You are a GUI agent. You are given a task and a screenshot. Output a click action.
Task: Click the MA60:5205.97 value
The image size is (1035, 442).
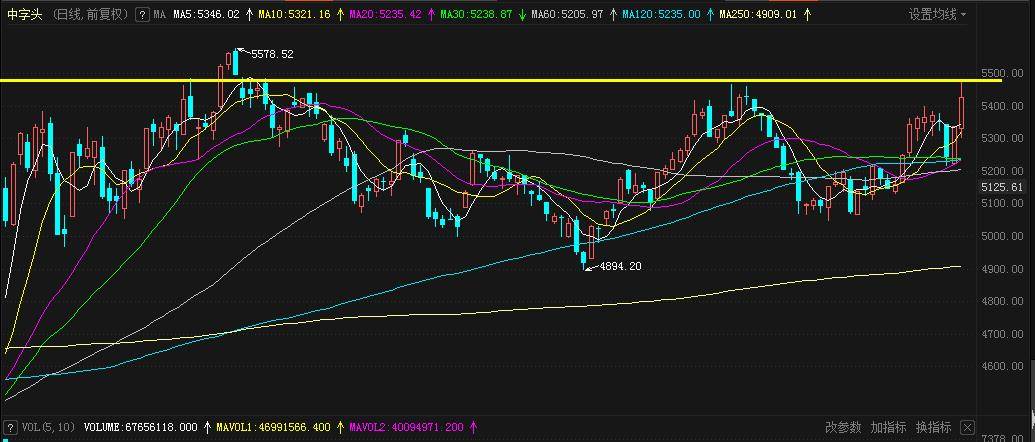[x=567, y=15]
